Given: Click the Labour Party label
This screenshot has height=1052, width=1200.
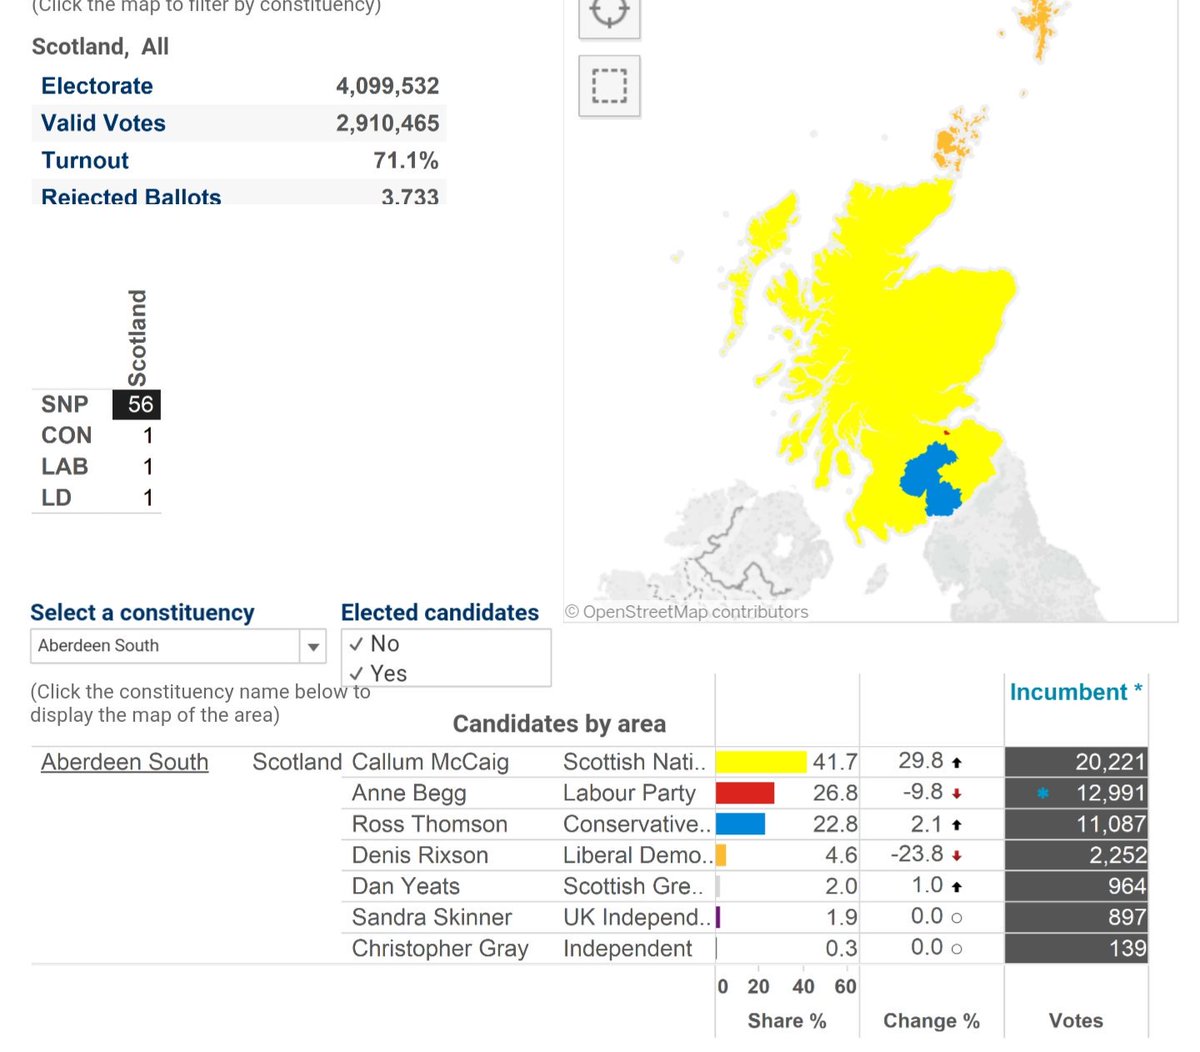Looking at the screenshot, I should 629,793.
